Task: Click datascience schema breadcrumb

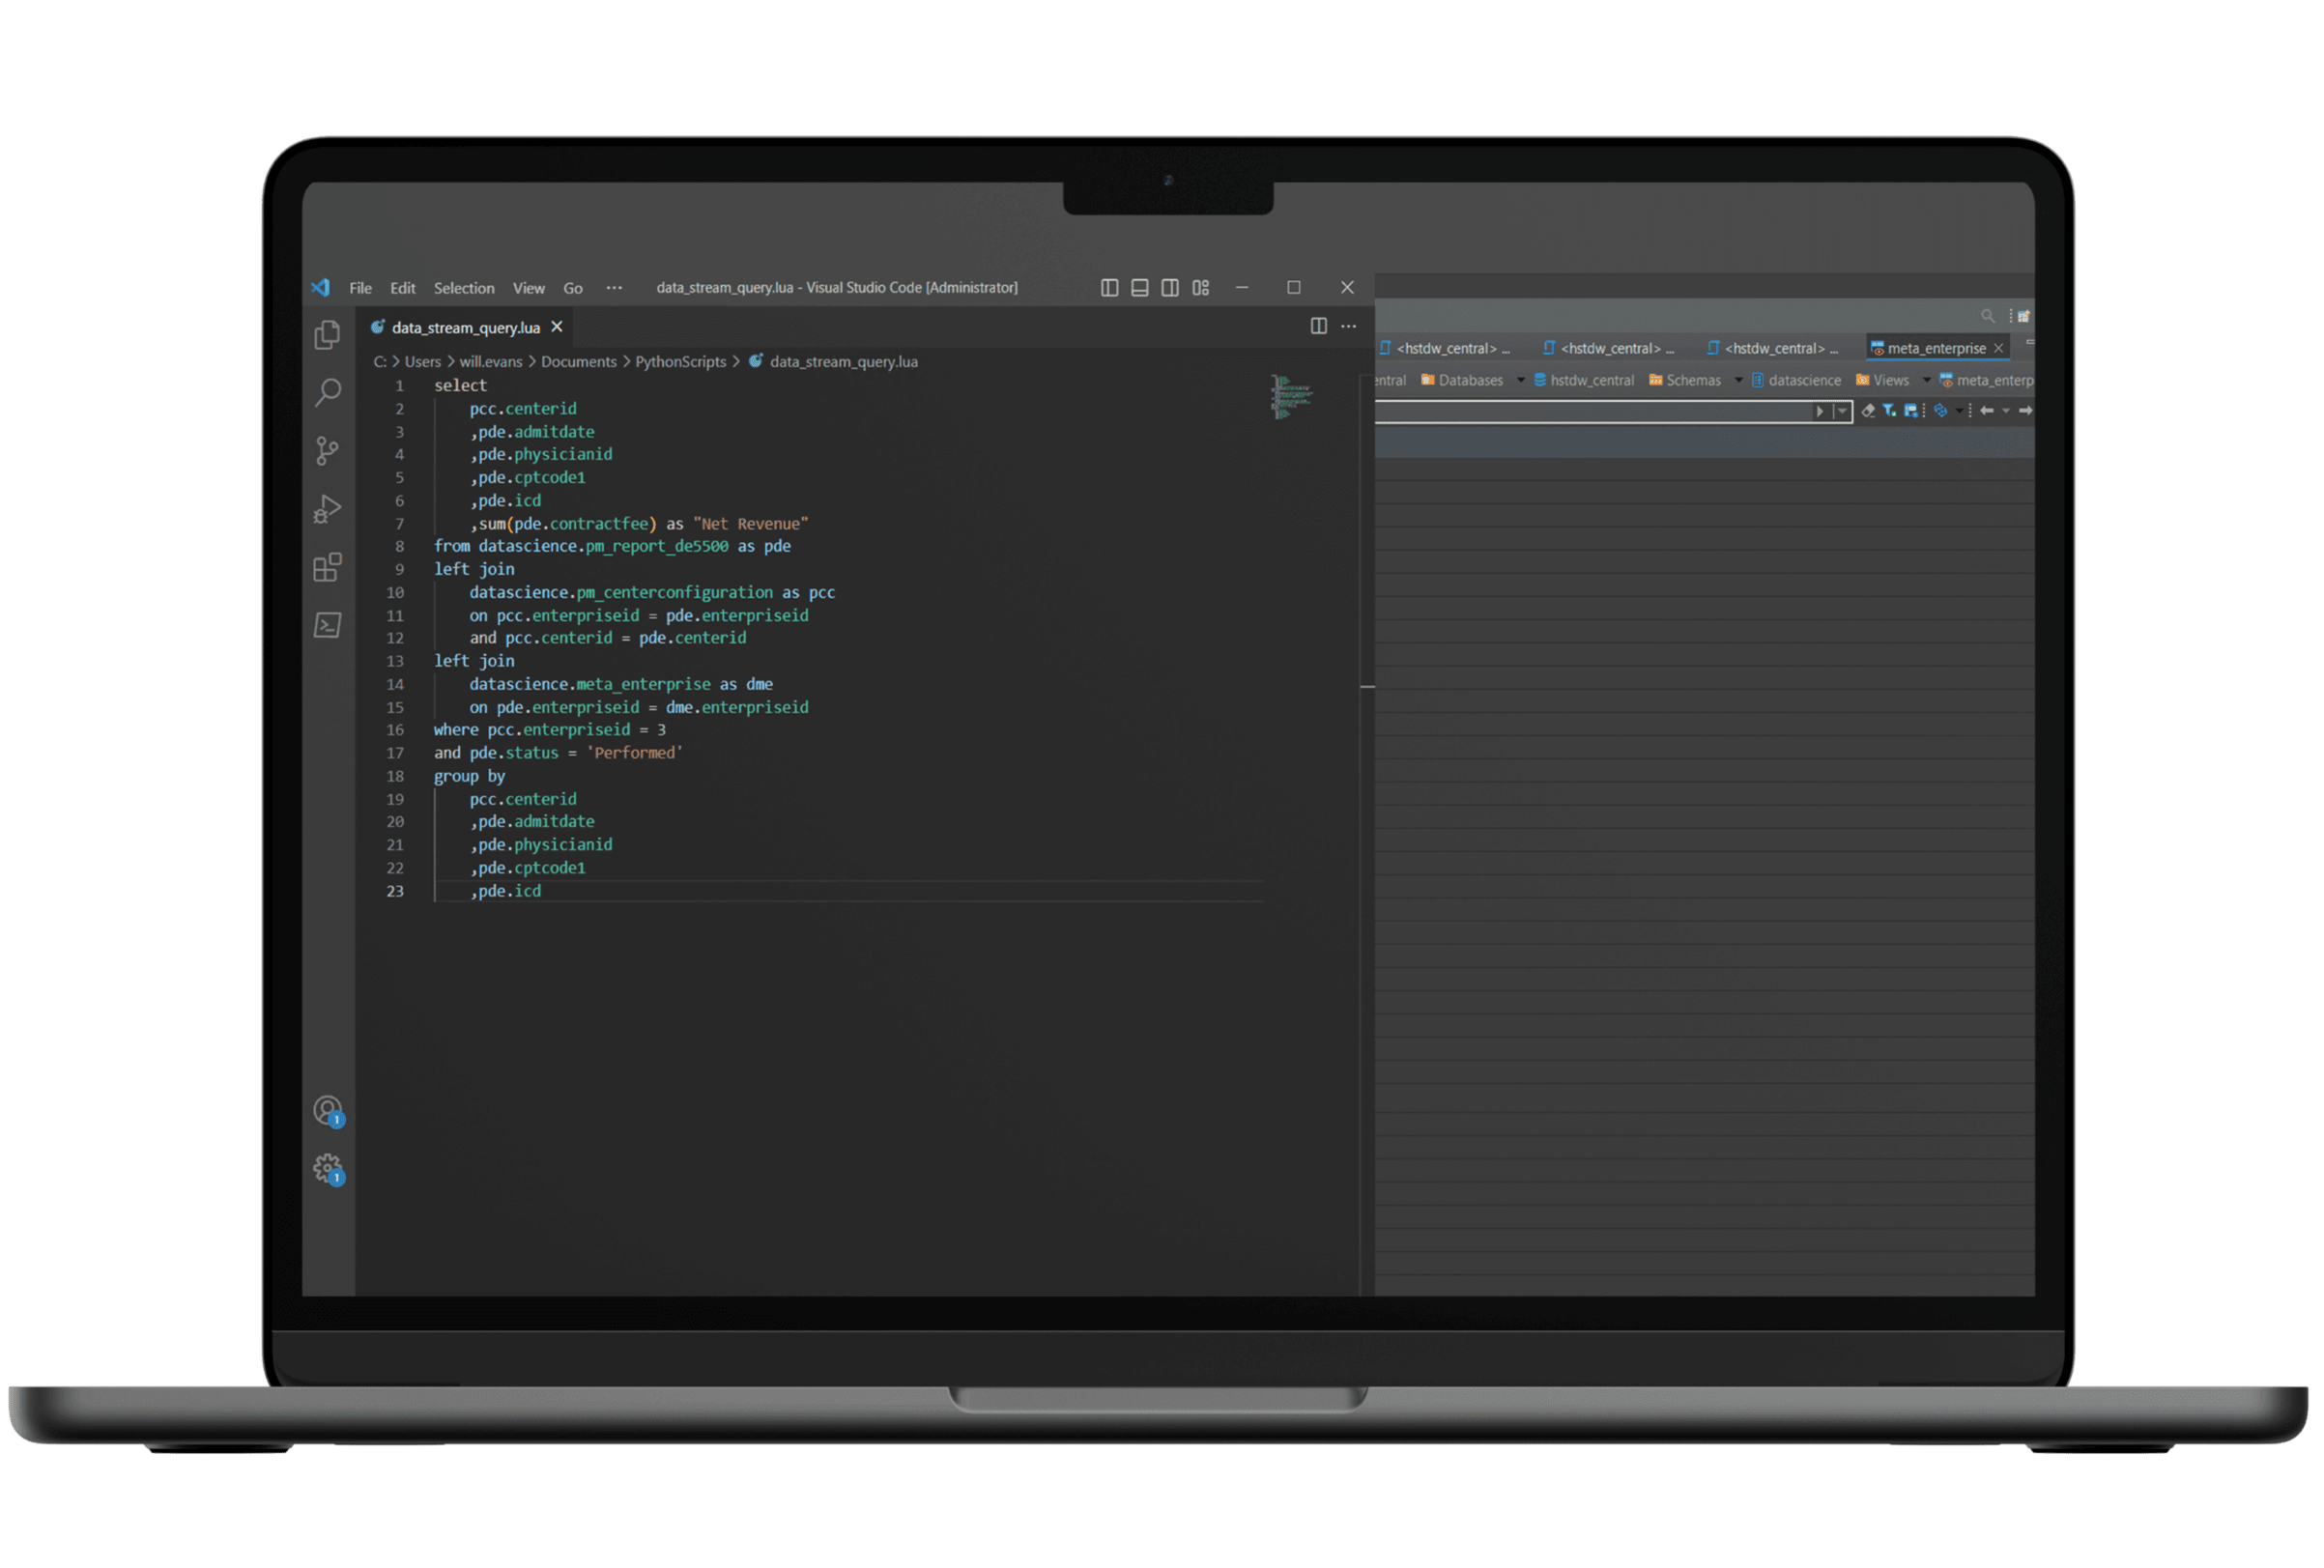Action: [x=1797, y=380]
